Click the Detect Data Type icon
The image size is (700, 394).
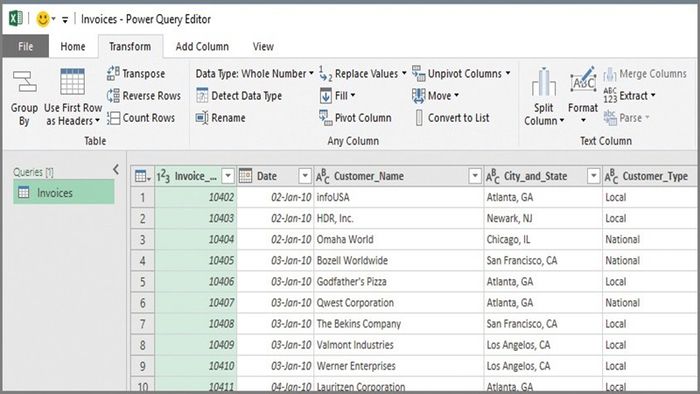click(202, 95)
